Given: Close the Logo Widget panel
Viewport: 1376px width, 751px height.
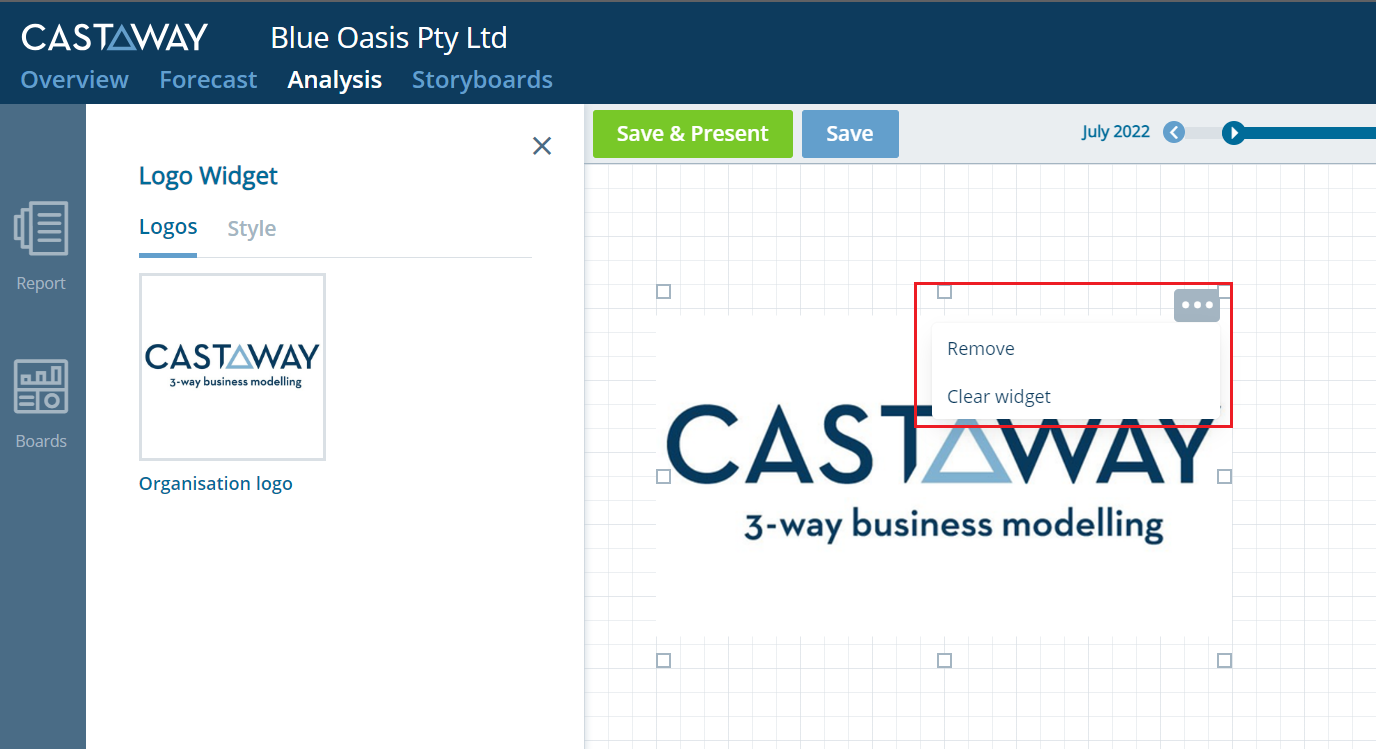Looking at the screenshot, I should click(542, 146).
